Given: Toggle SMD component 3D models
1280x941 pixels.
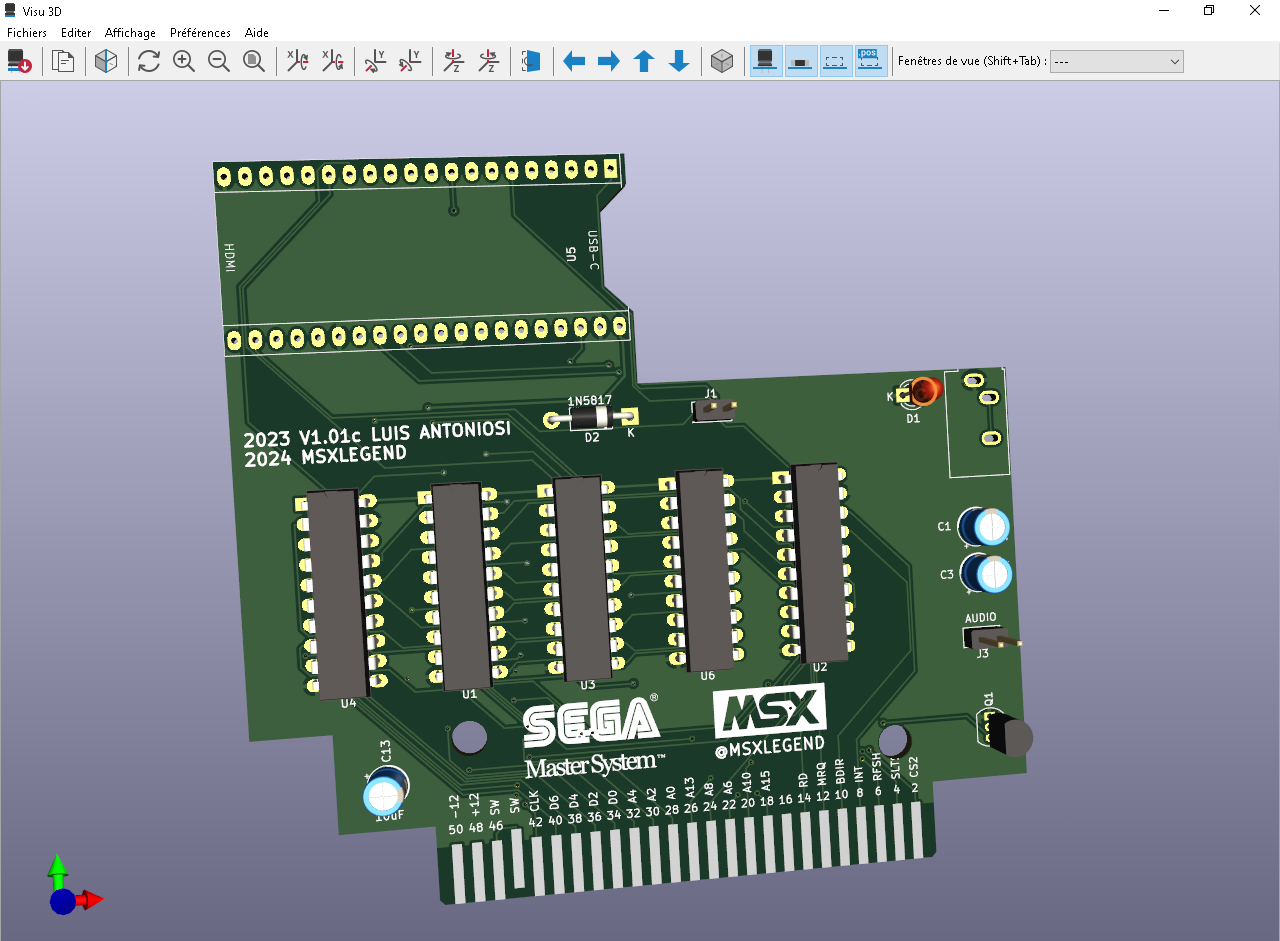Looking at the screenshot, I should pyautogui.click(x=801, y=61).
